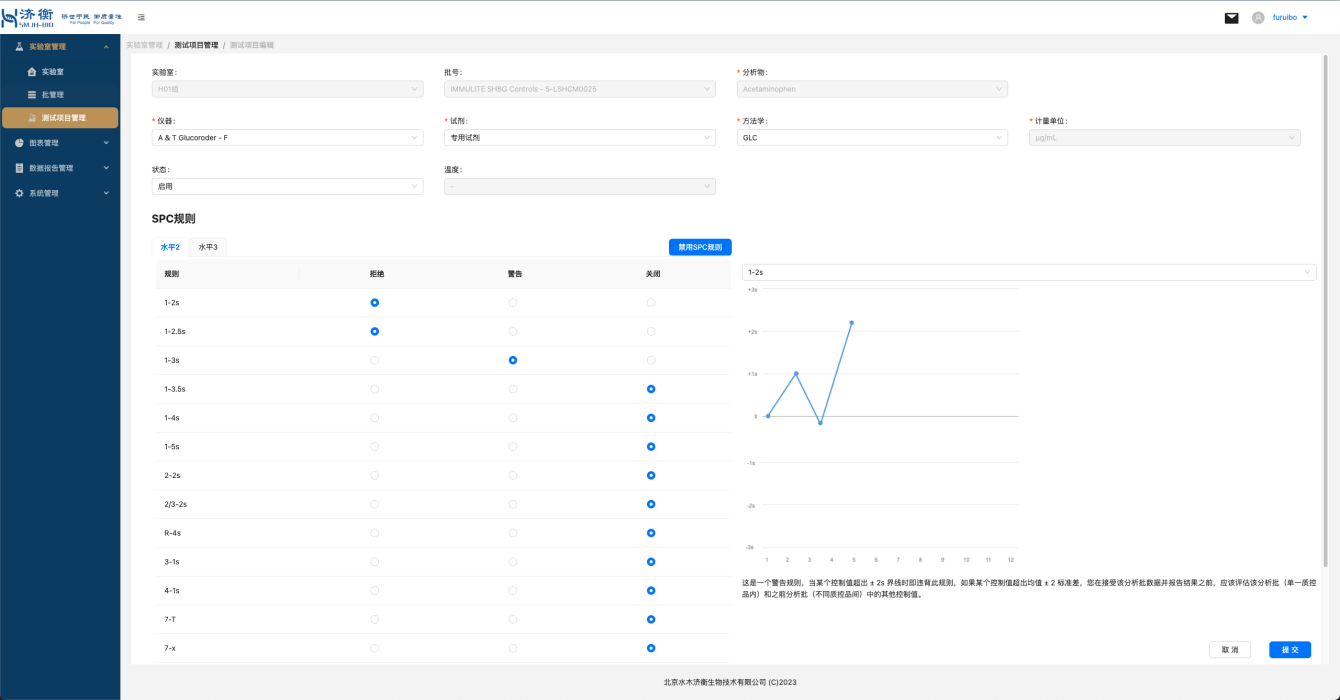Click the 提交 submit button
Viewport: 1340px width, 700px height.
pyautogui.click(x=1289, y=650)
